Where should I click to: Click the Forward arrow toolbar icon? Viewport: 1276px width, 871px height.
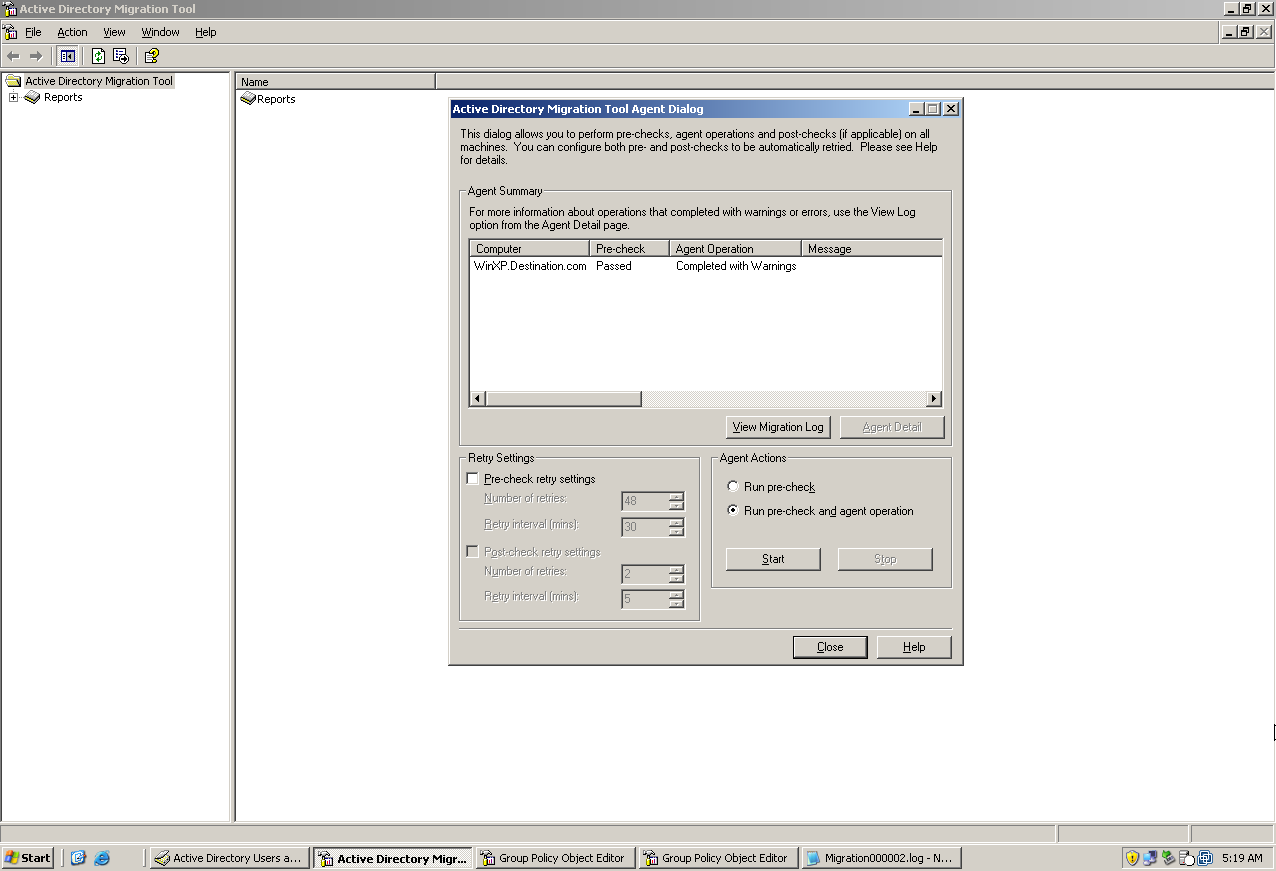[36, 56]
